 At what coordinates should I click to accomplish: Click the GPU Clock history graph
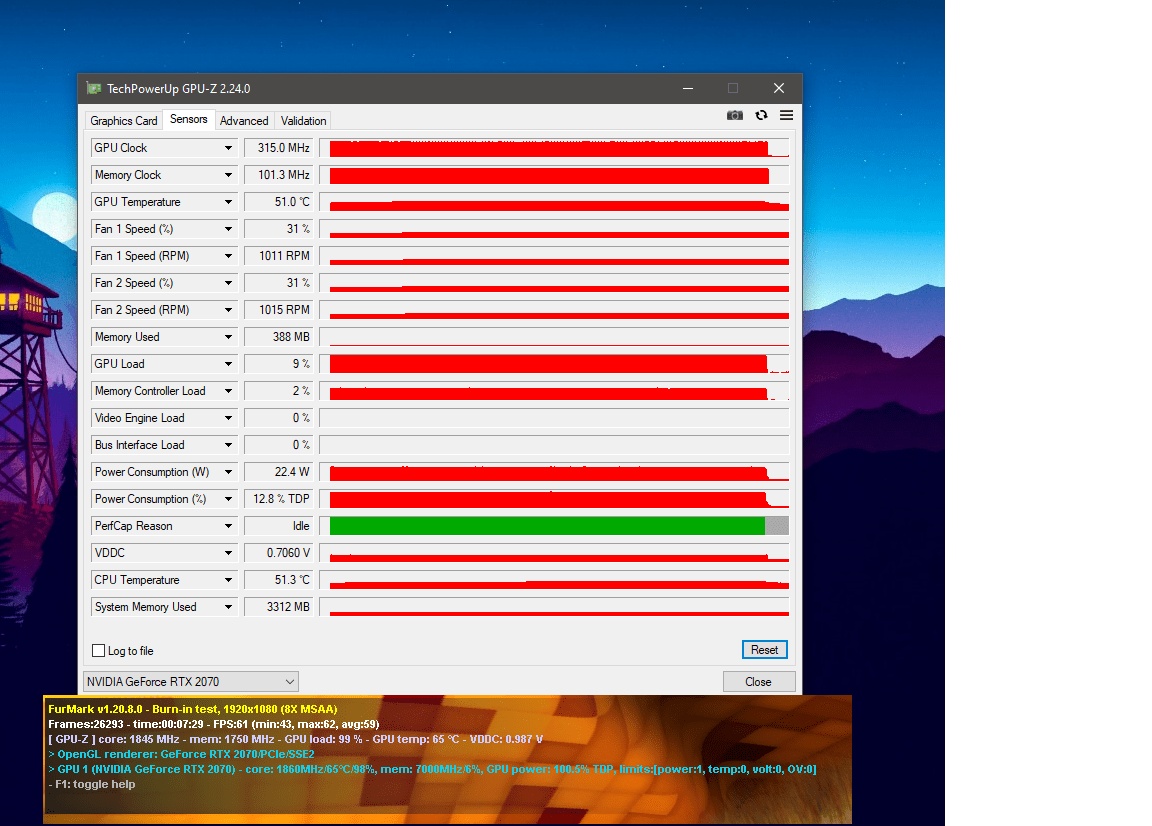(x=555, y=148)
